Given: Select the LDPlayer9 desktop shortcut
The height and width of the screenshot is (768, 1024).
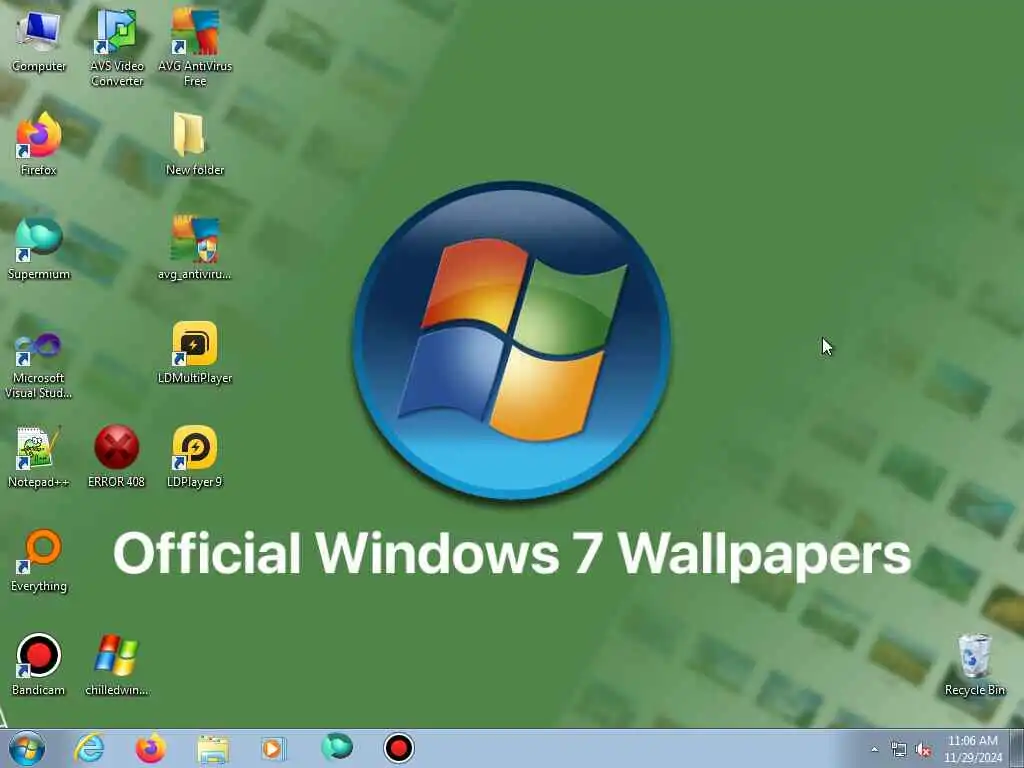Looking at the screenshot, I should (195, 456).
